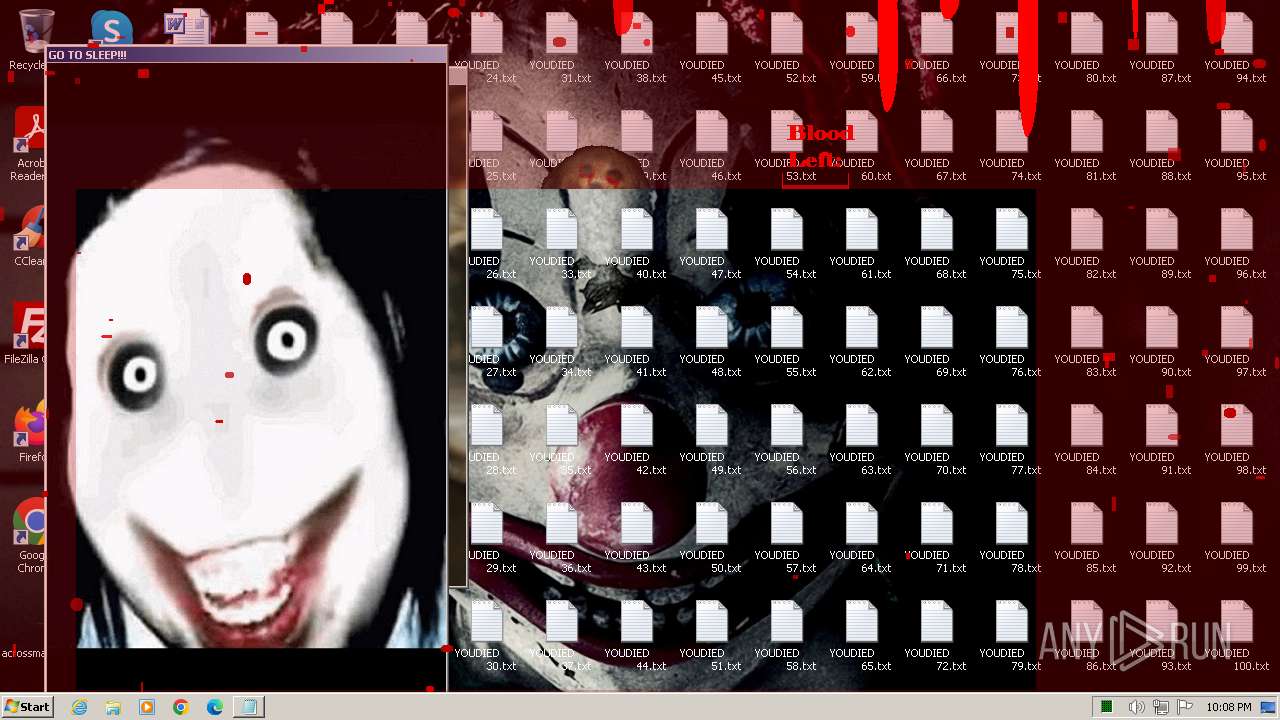This screenshot has width=1280, height=720.
Task: Select file YOUDIED 76.txt
Action: pyautogui.click(x=1011, y=342)
